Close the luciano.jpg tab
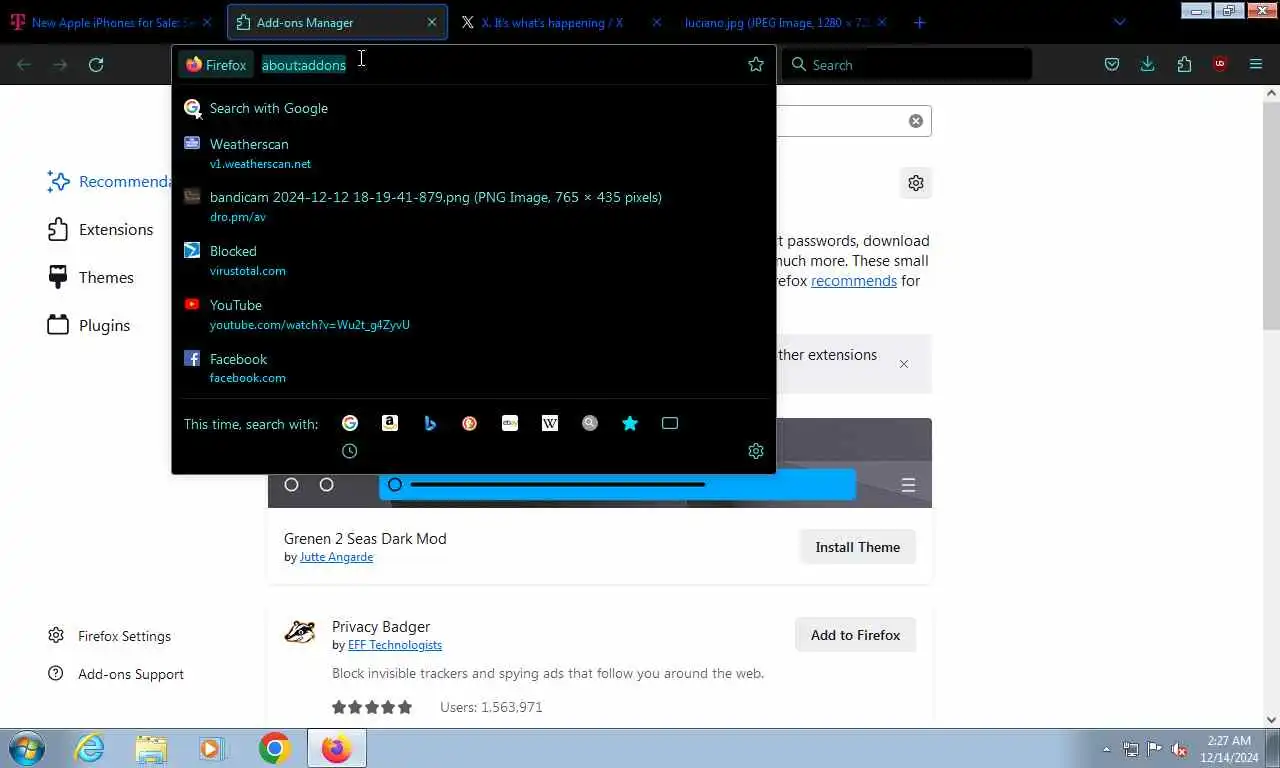 [881, 22]
